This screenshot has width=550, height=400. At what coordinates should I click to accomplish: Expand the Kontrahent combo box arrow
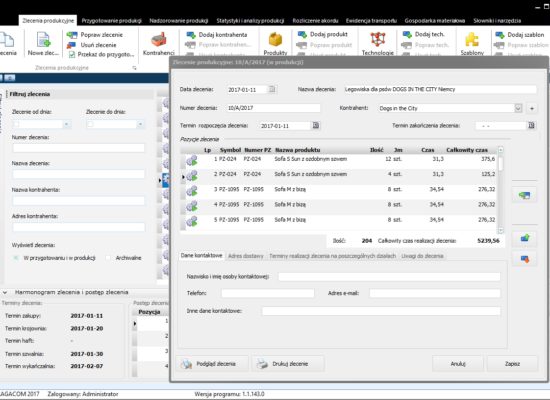tap(518, 108)
